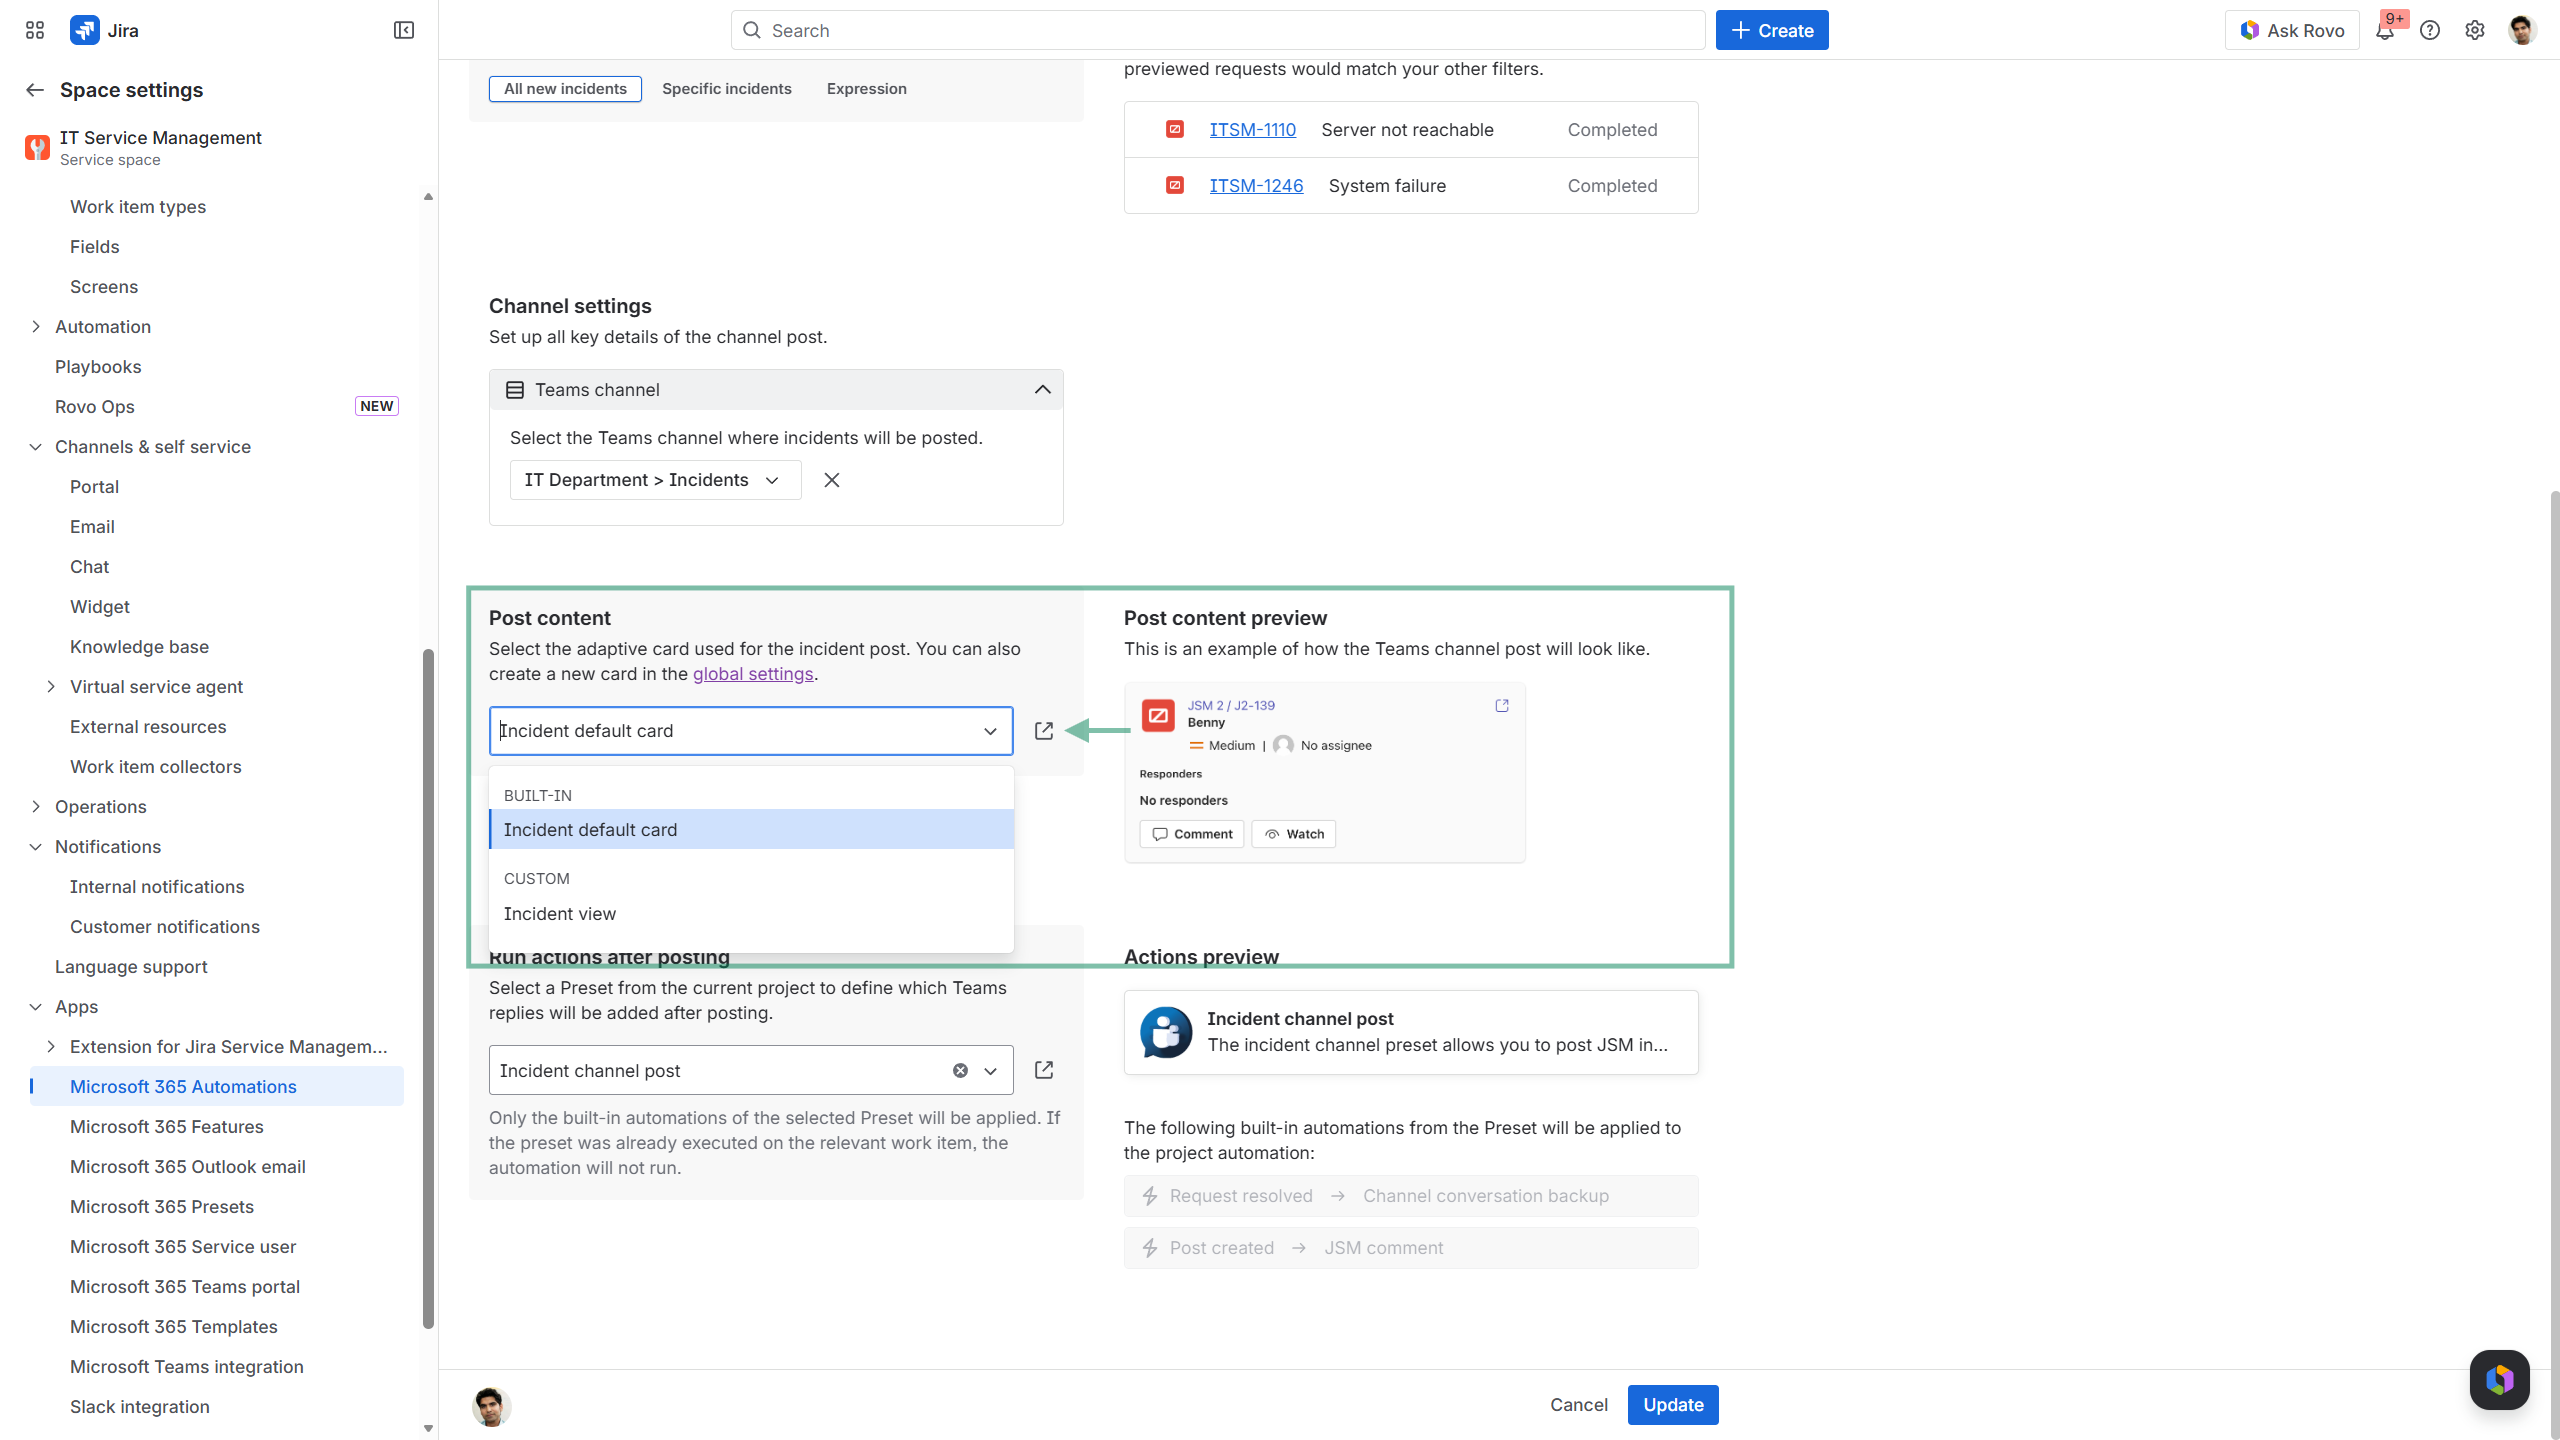Open the global settings link
Screen dimensions: 2560x1440
753,674
